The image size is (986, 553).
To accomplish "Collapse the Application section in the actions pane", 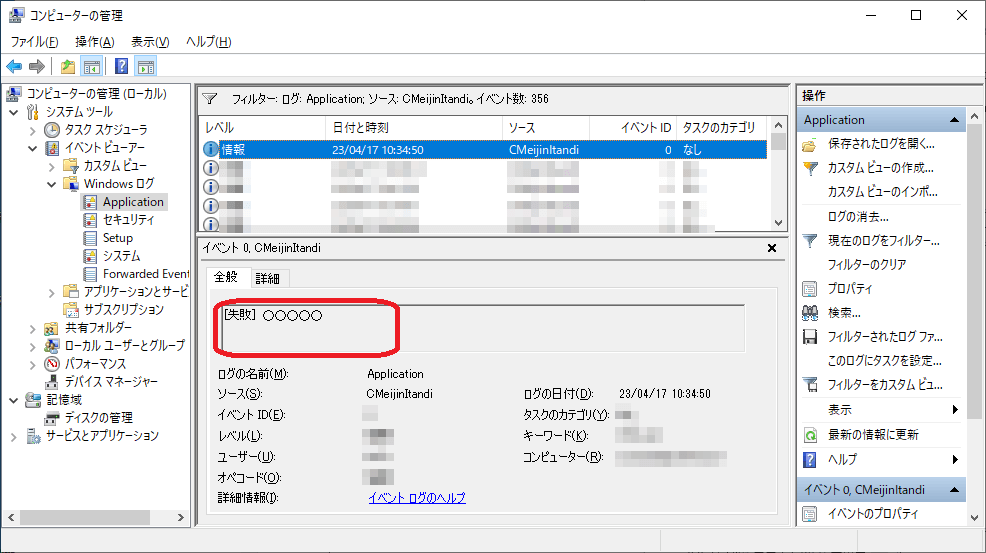I will click(x=955, y=120).
